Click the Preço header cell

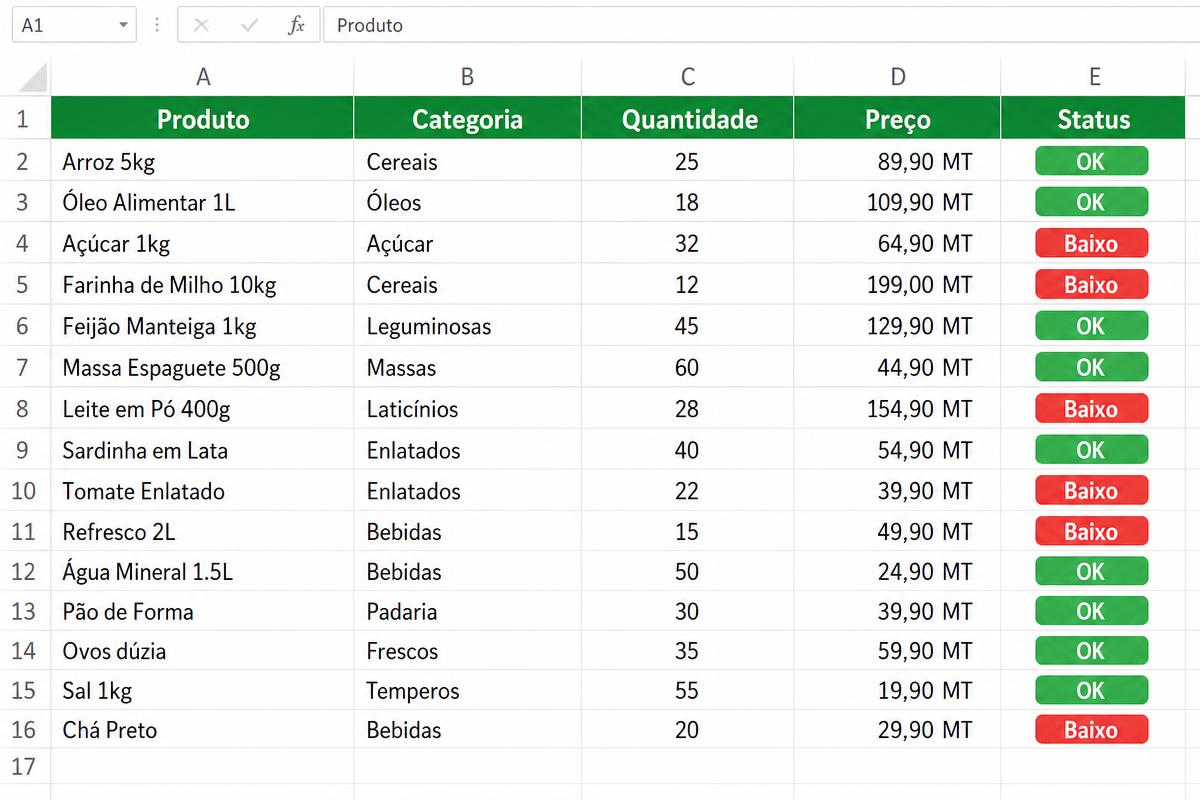[x=897, y=119]
